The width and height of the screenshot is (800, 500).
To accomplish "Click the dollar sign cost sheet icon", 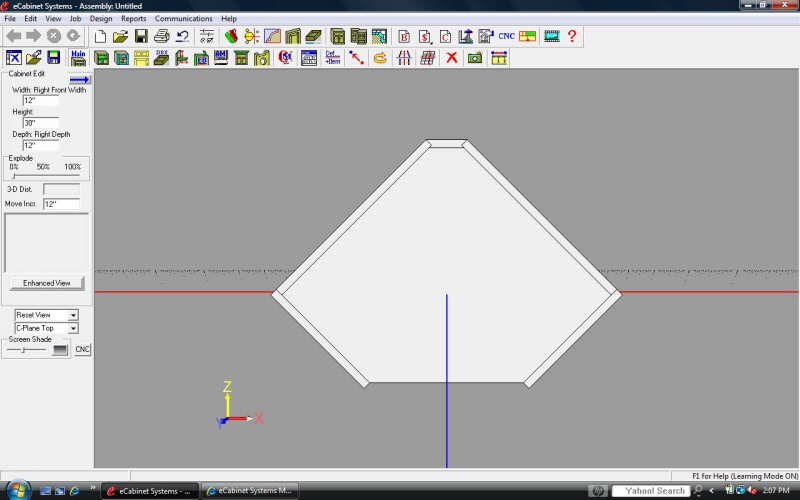I will point(425,36).
